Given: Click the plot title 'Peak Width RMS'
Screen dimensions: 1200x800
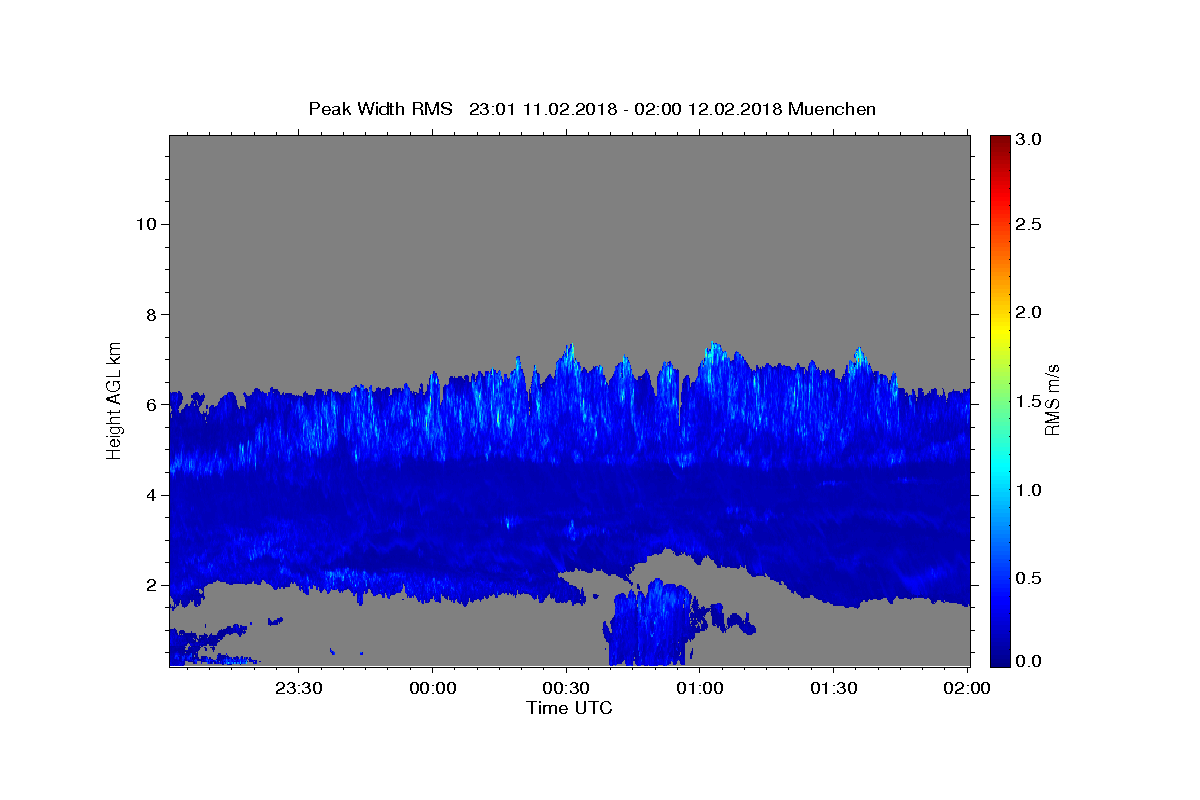Looking at the screenshot, I should [x=380, y=109].
